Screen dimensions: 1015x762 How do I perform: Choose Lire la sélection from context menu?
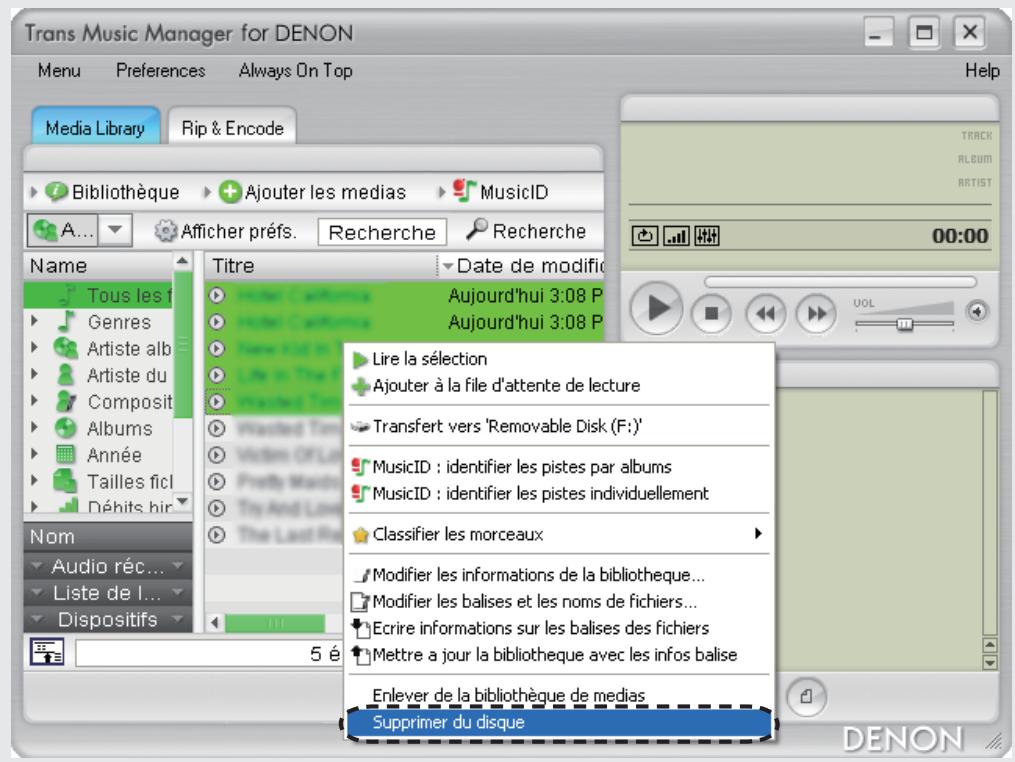click(x=559, y=359)
